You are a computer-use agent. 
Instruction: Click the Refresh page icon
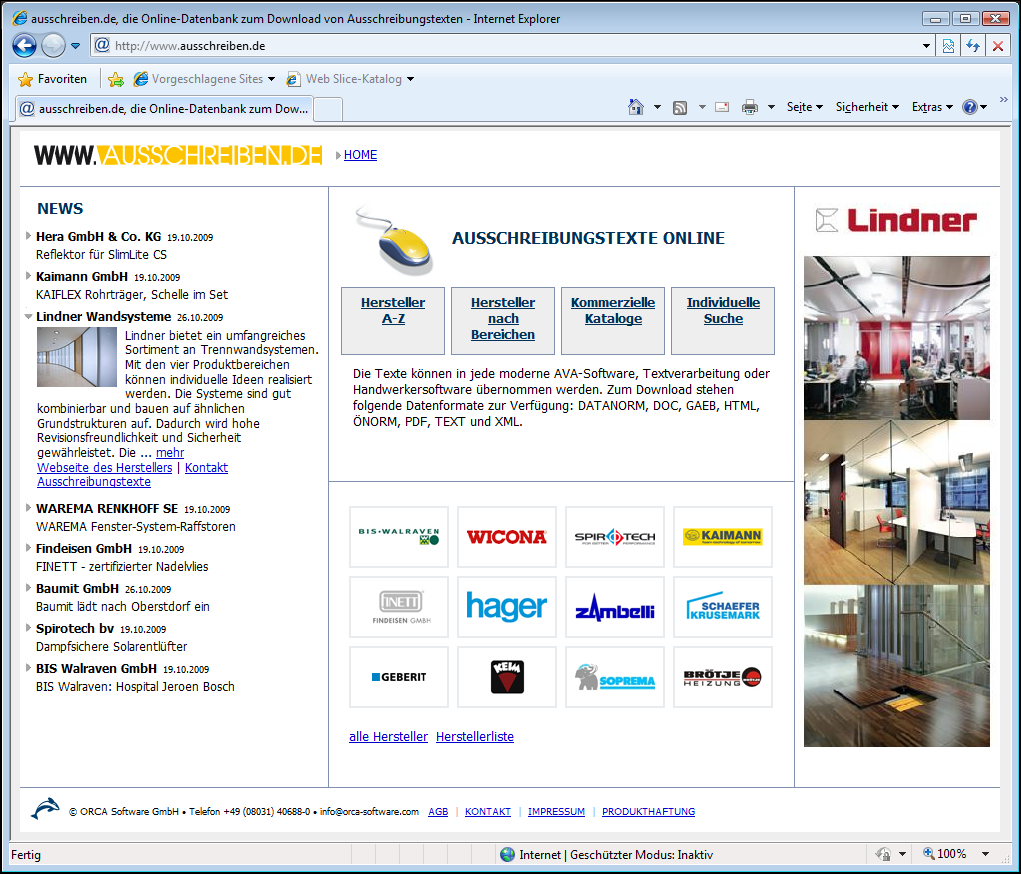click(973, 46)
